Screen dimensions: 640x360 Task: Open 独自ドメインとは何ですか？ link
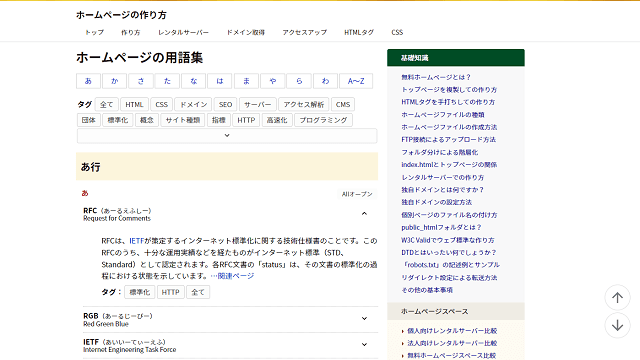[x=442, y=190]
